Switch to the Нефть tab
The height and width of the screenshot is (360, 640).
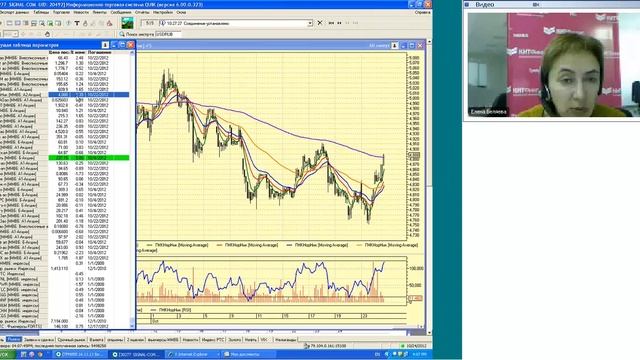pyautogui.click(x=251, y=340)
